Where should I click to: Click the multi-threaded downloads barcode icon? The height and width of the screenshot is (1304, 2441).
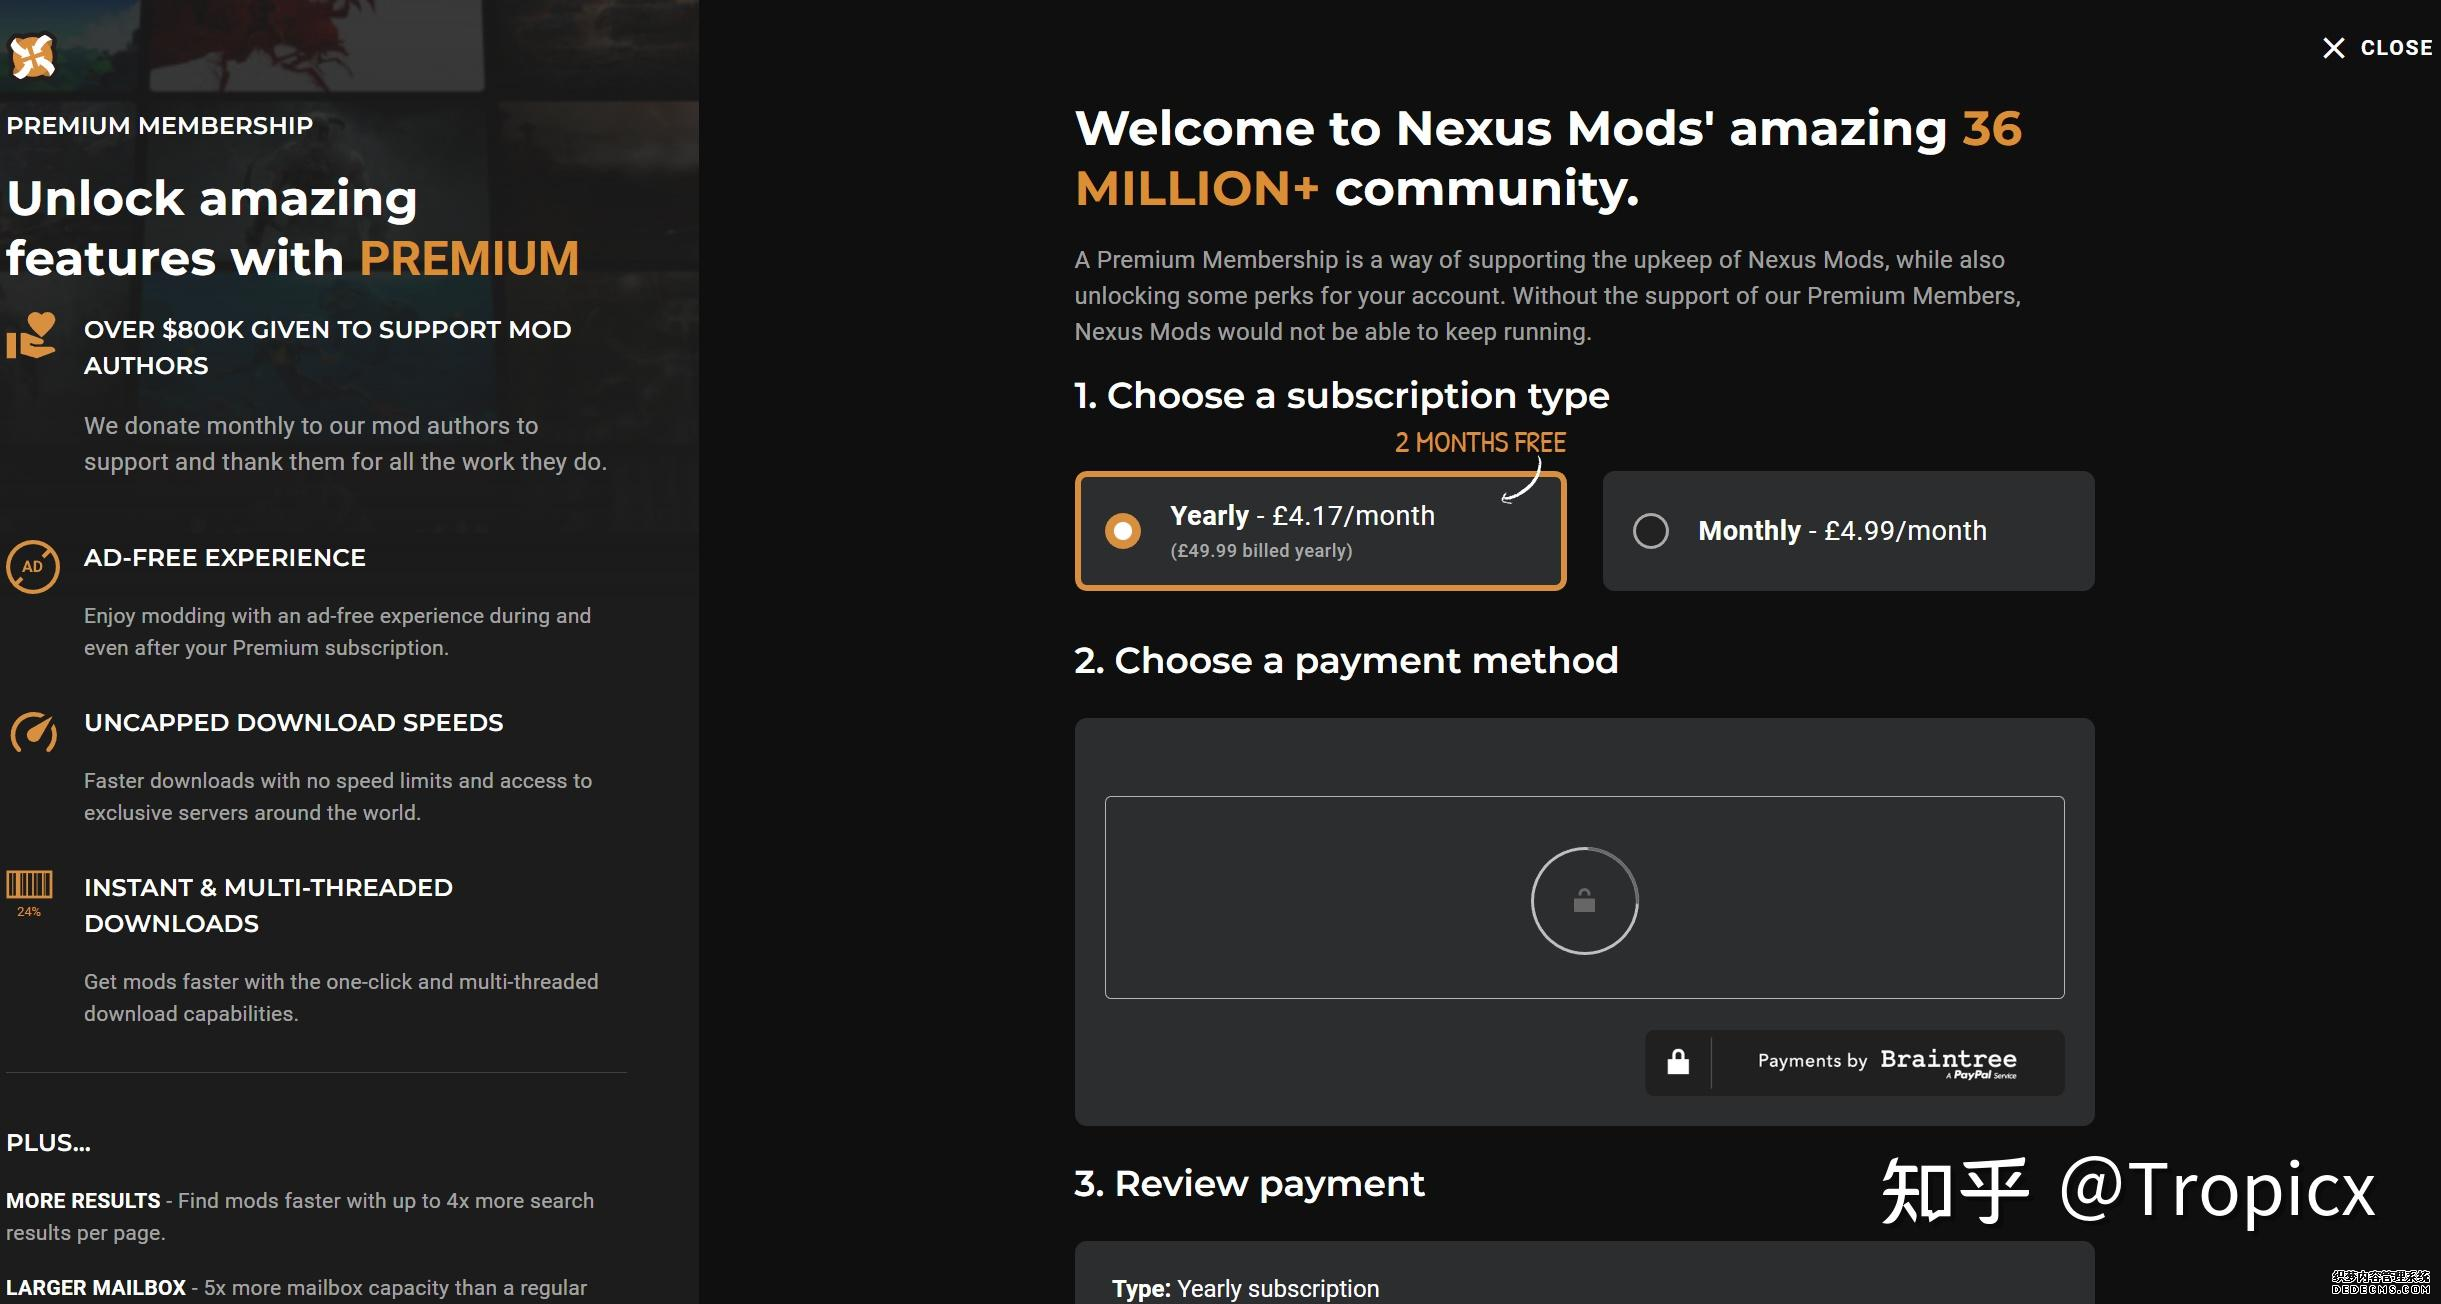point(29,886)
